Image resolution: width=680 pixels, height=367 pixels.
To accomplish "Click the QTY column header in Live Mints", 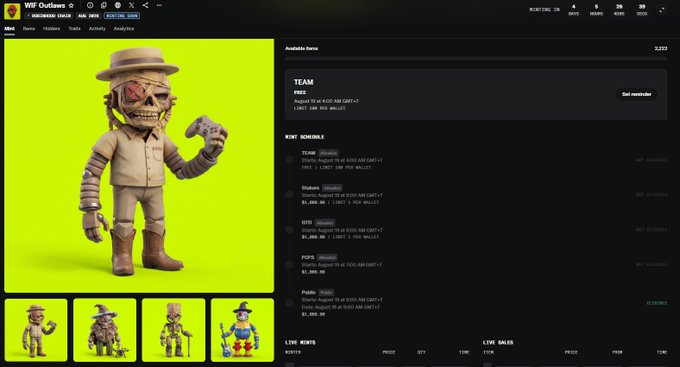I will pos(422,352).
